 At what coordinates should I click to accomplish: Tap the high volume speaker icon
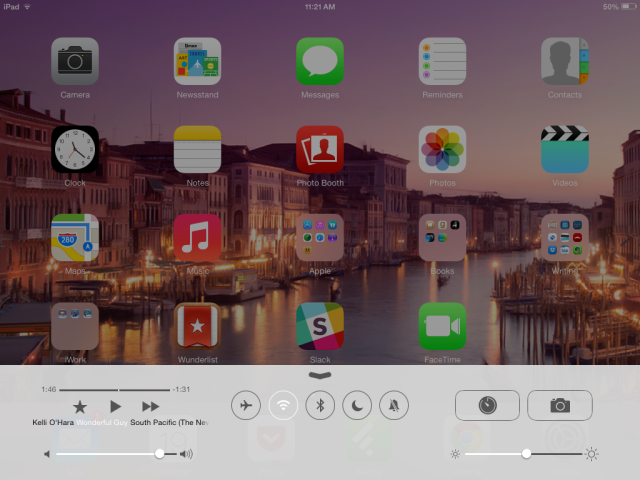tap(186, 454)
